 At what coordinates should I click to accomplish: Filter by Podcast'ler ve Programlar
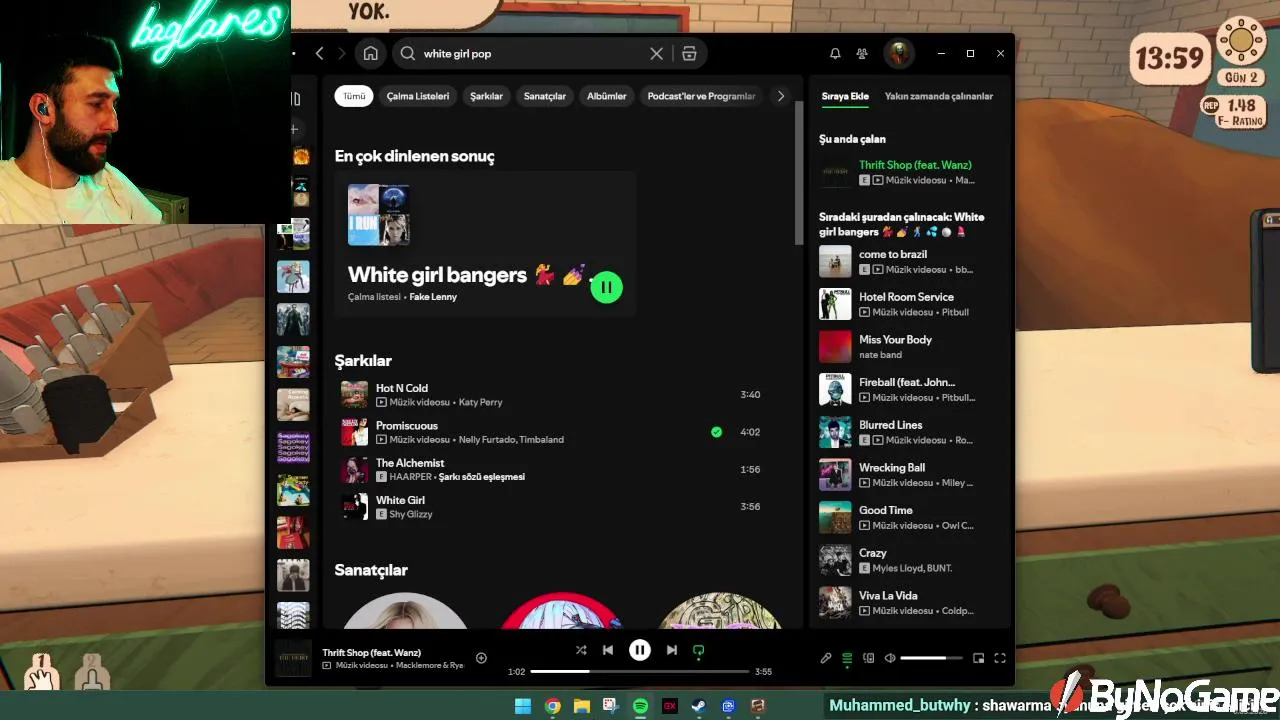click(x=701, y=96)
